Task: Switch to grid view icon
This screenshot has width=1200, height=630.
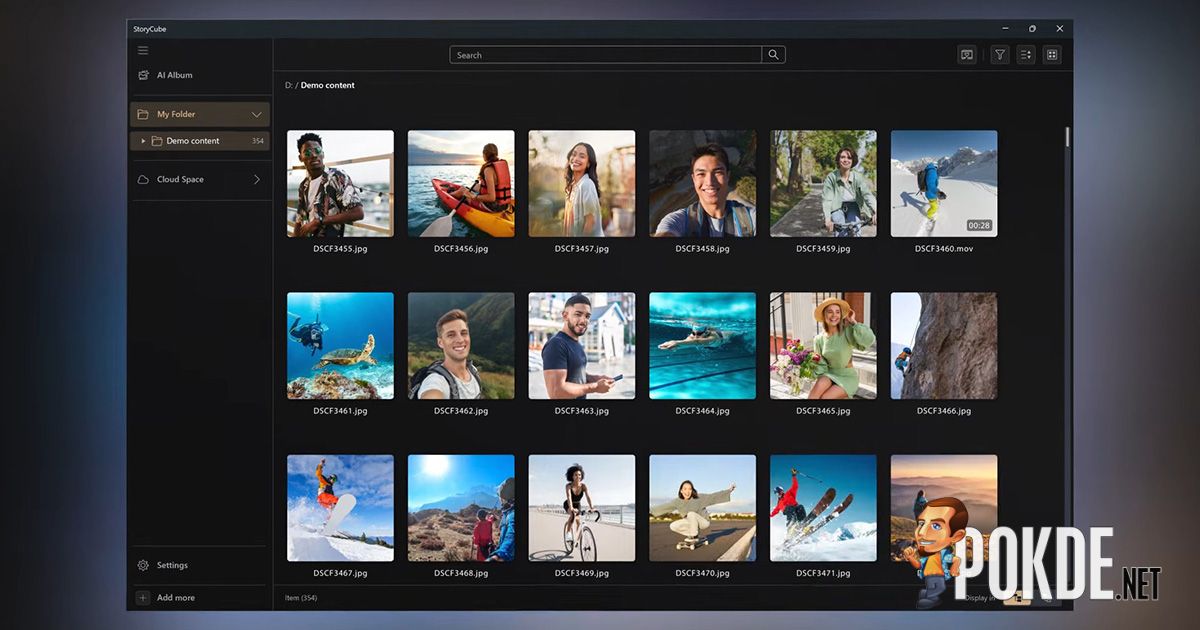Action: [1052, 55]
